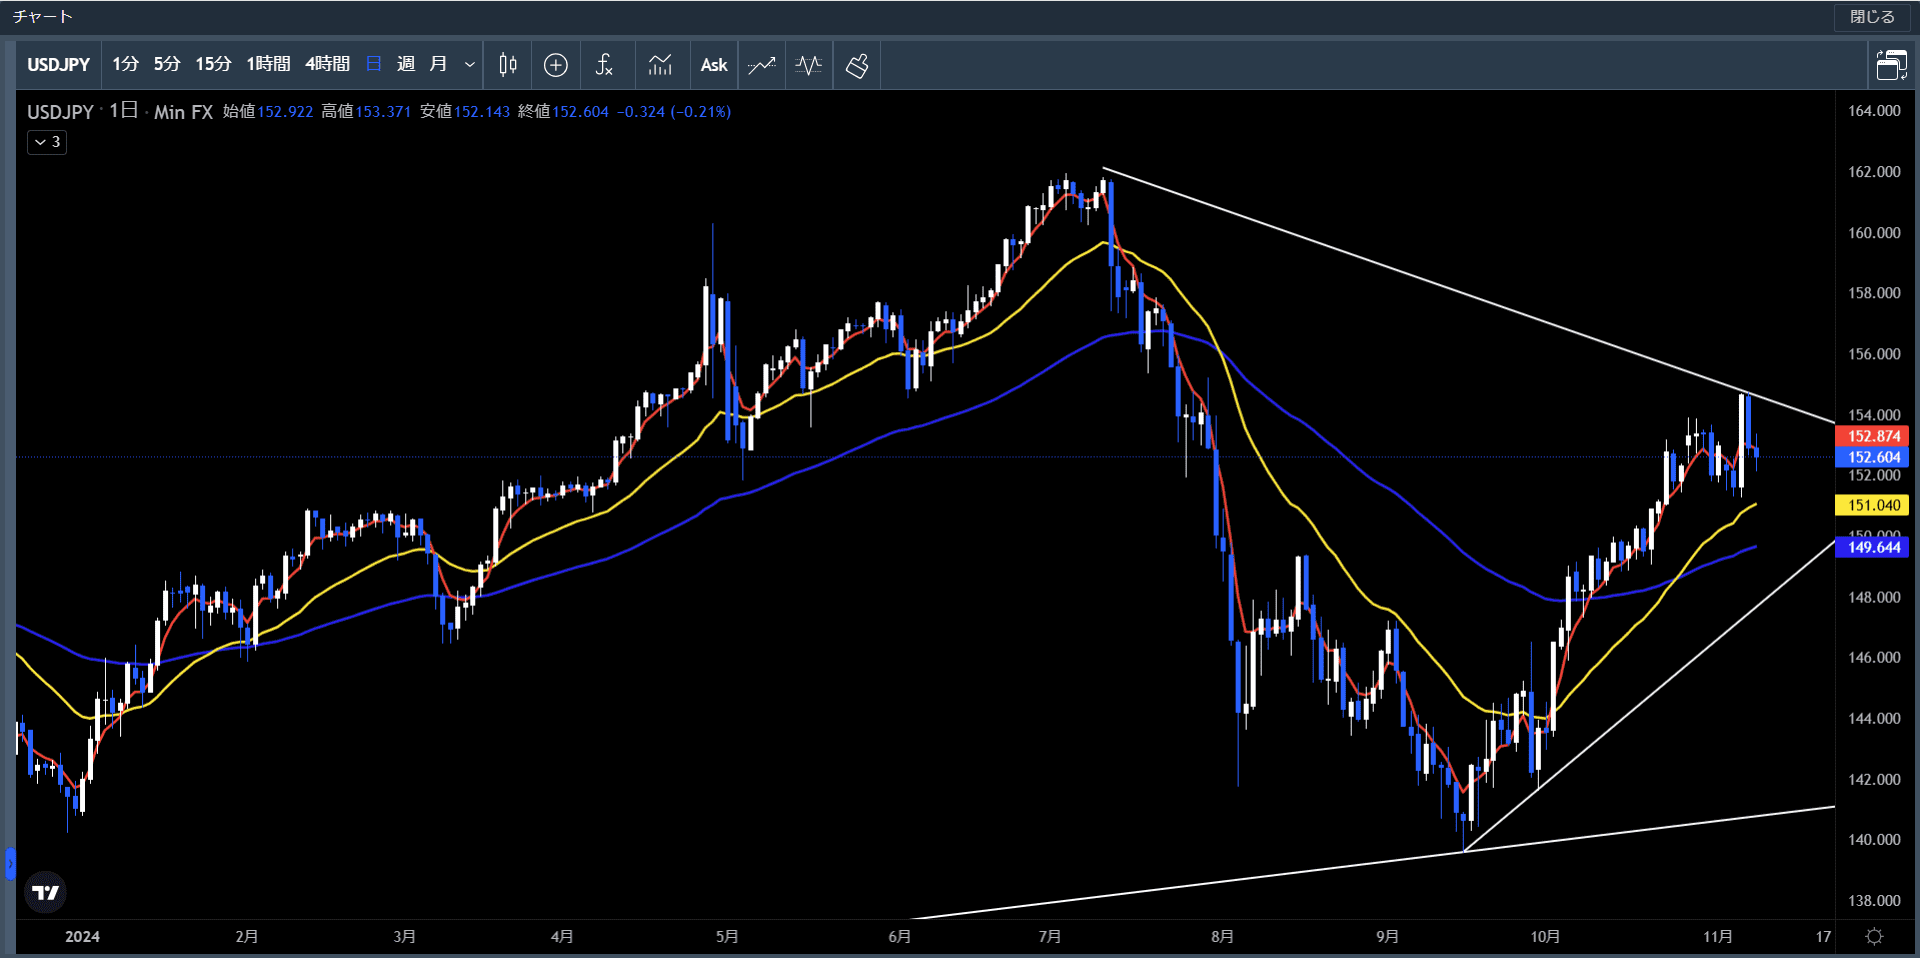Select the 週 weekly timeframe
The image size is (1920, 958).
(406, 64)
